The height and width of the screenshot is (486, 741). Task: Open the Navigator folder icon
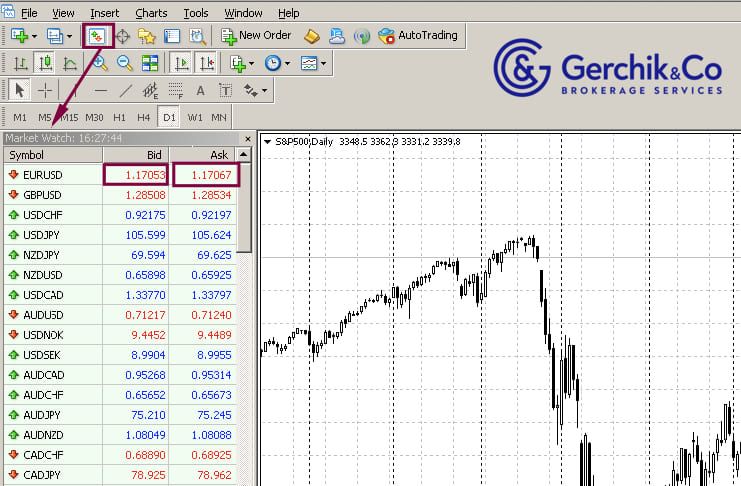pos(147,36)
